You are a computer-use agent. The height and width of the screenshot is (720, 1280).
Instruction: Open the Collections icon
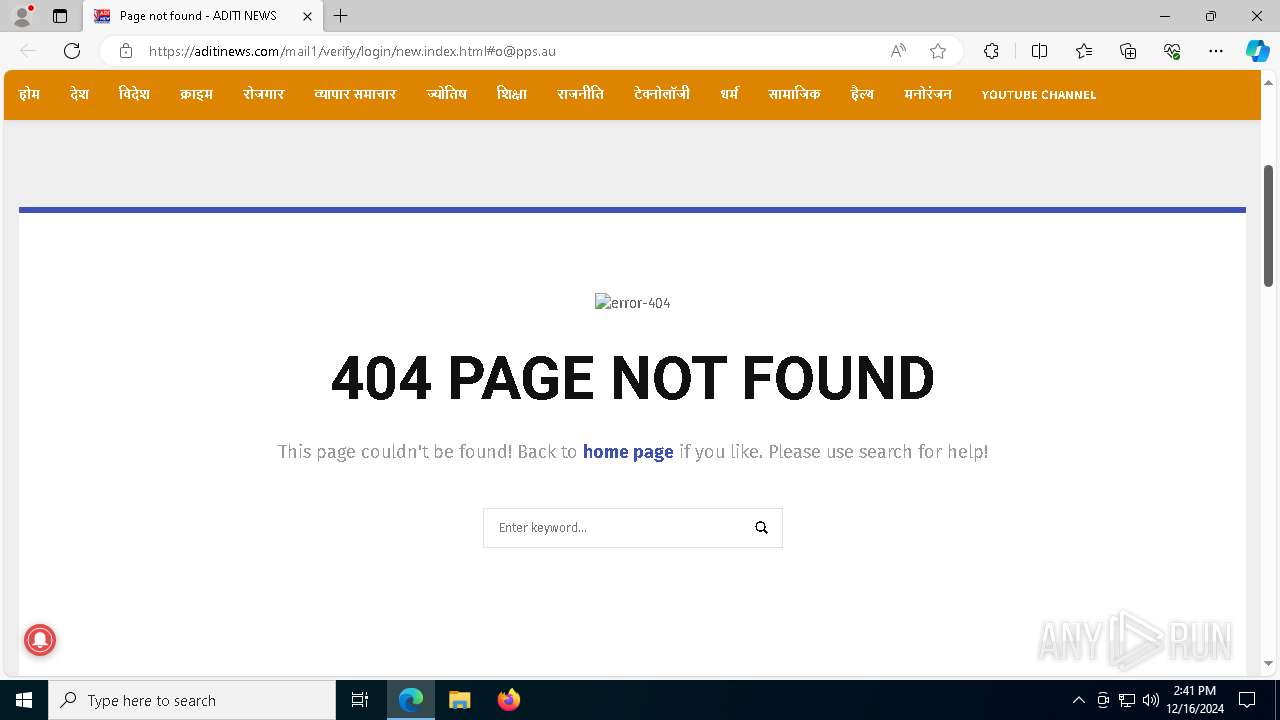[x=1128, y=51]
